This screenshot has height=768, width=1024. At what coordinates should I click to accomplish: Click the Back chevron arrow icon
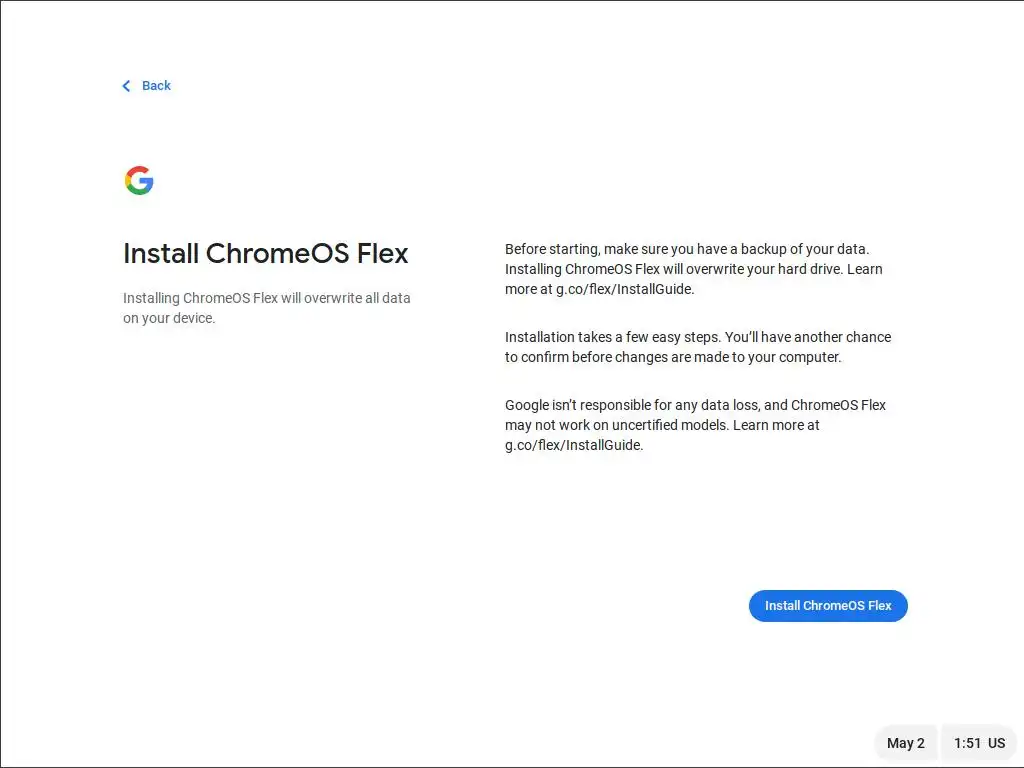click(126, 86)
